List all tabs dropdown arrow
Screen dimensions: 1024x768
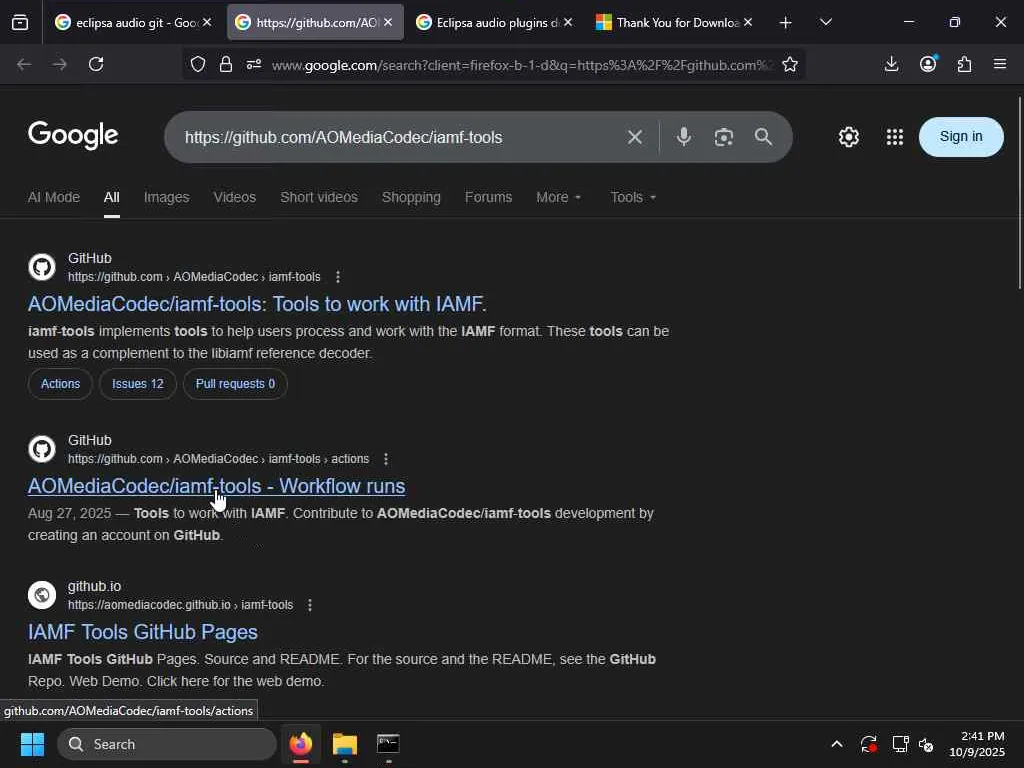(825, 23)
